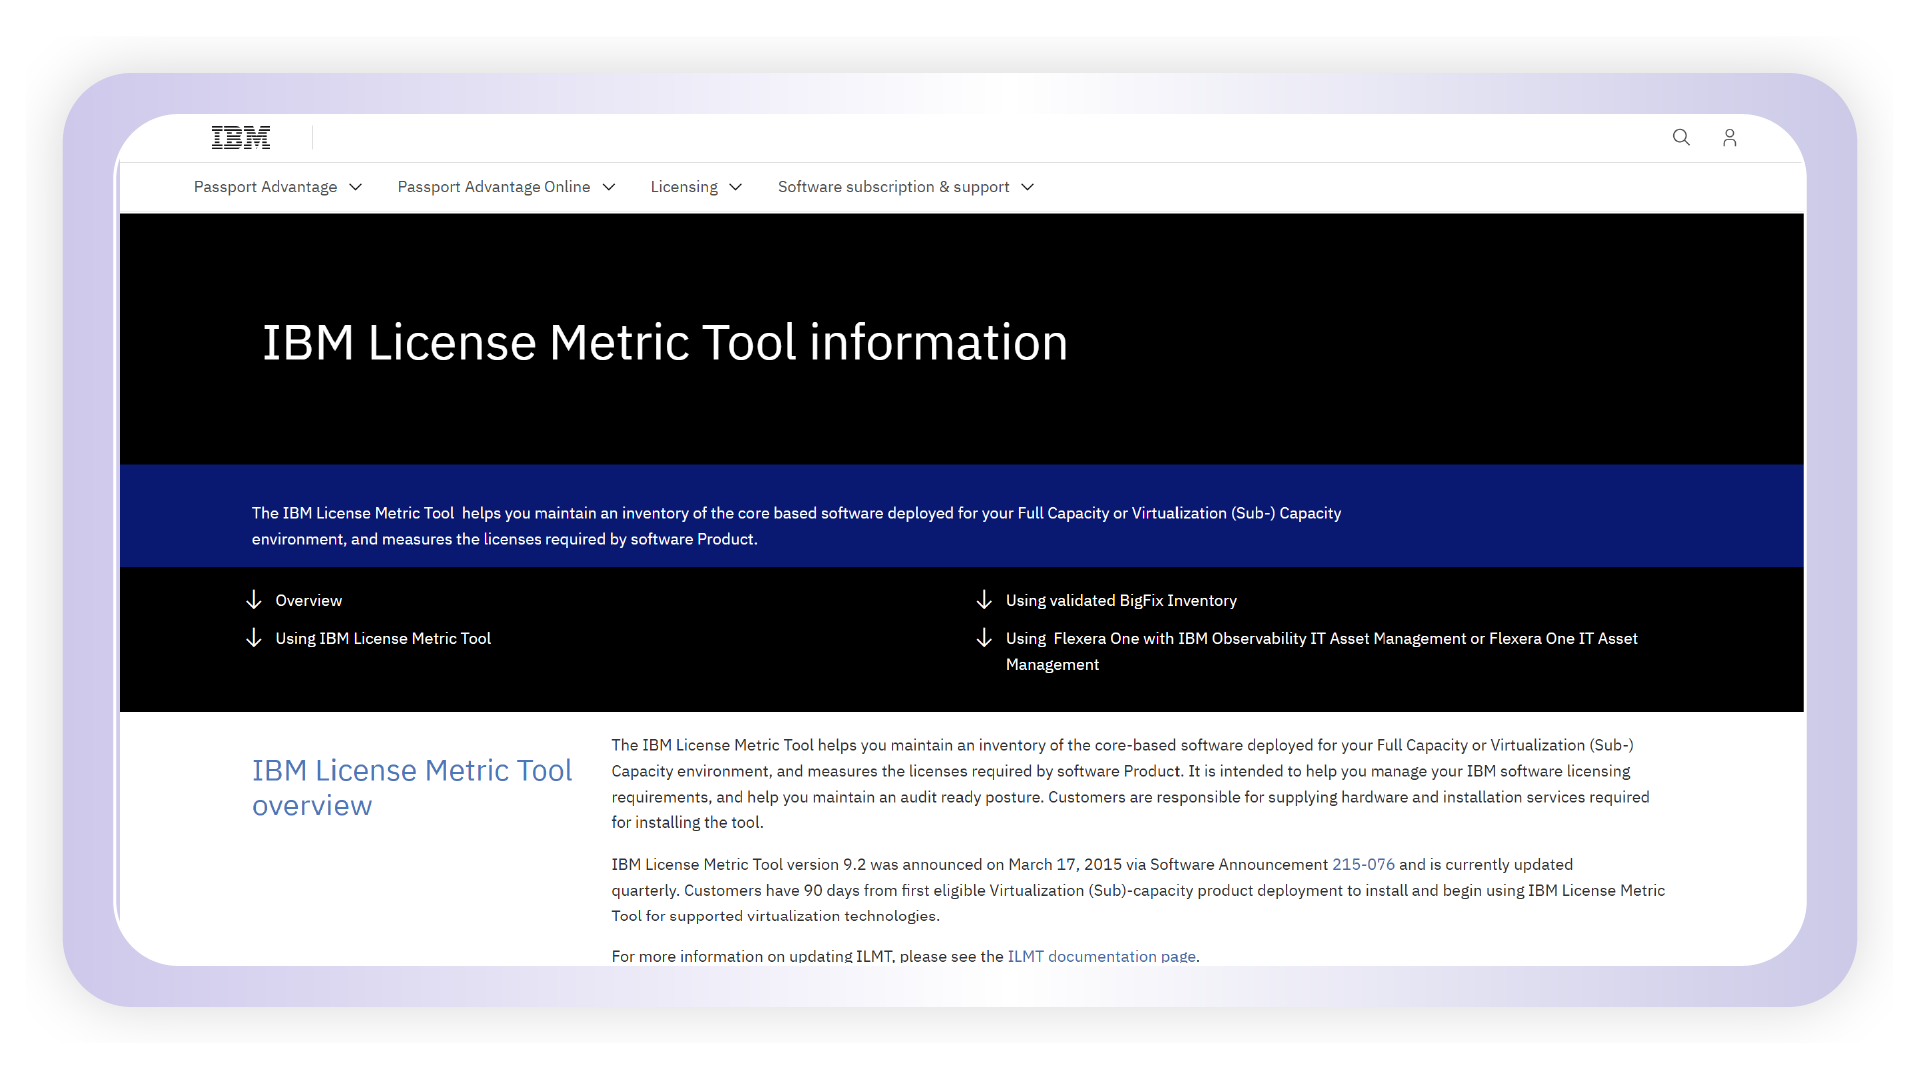Image resolution: width=1920 pixels, height=1080 pixels.
Task: Expand the Passport Advantage dropdown
Action: [357, 187]
